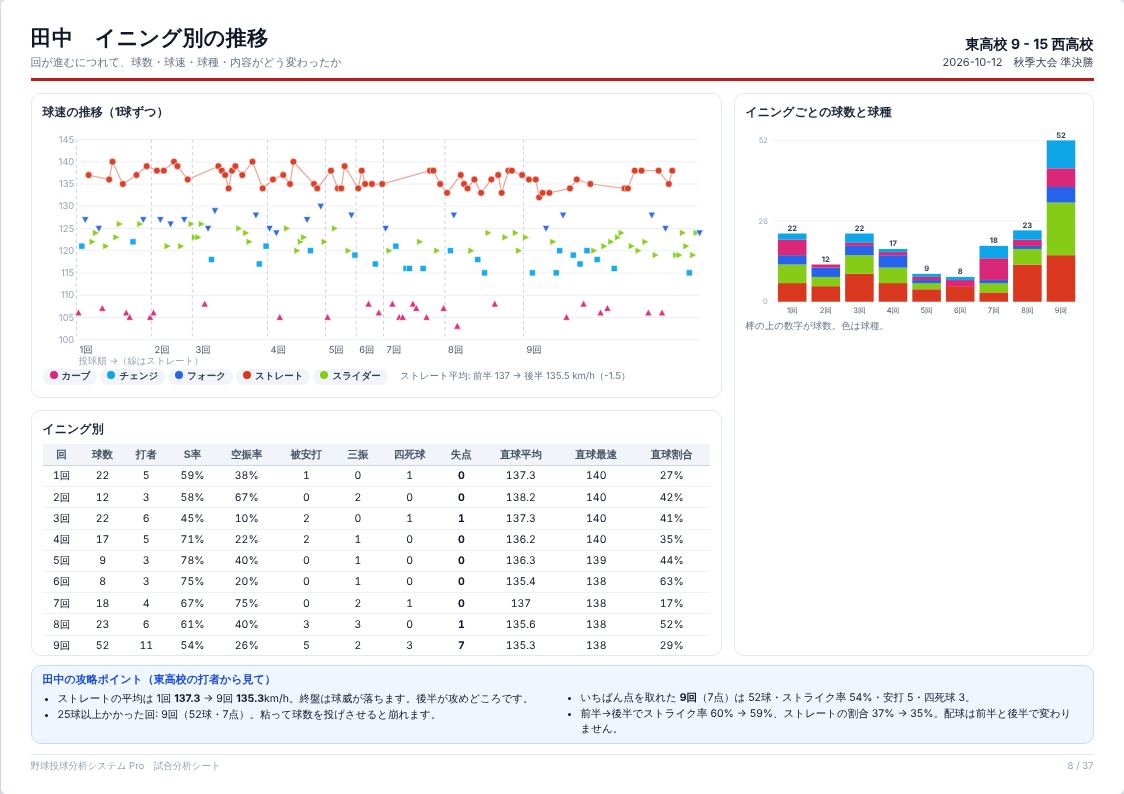Click the 直球割合 column header
The height and width of the screenshot is (794, 1124).
tap(671, 454)
